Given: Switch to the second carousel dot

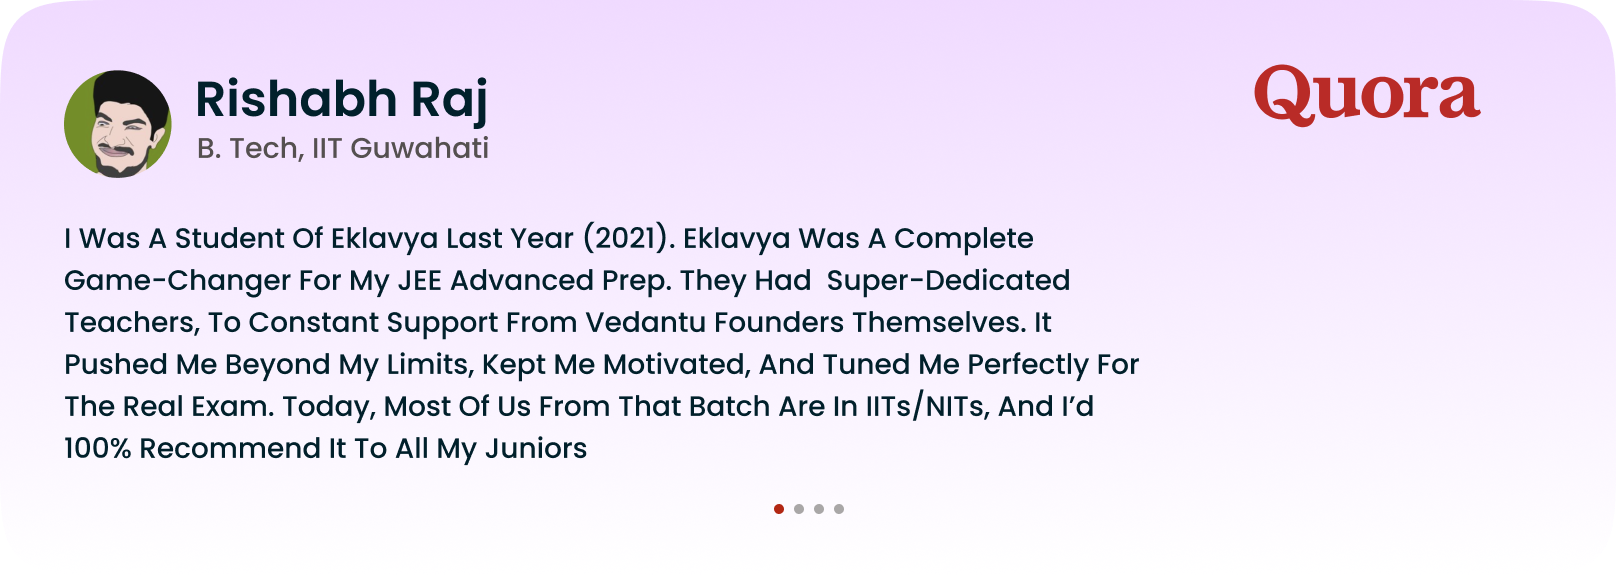Looking at the screenshot, I should [799, 509].
